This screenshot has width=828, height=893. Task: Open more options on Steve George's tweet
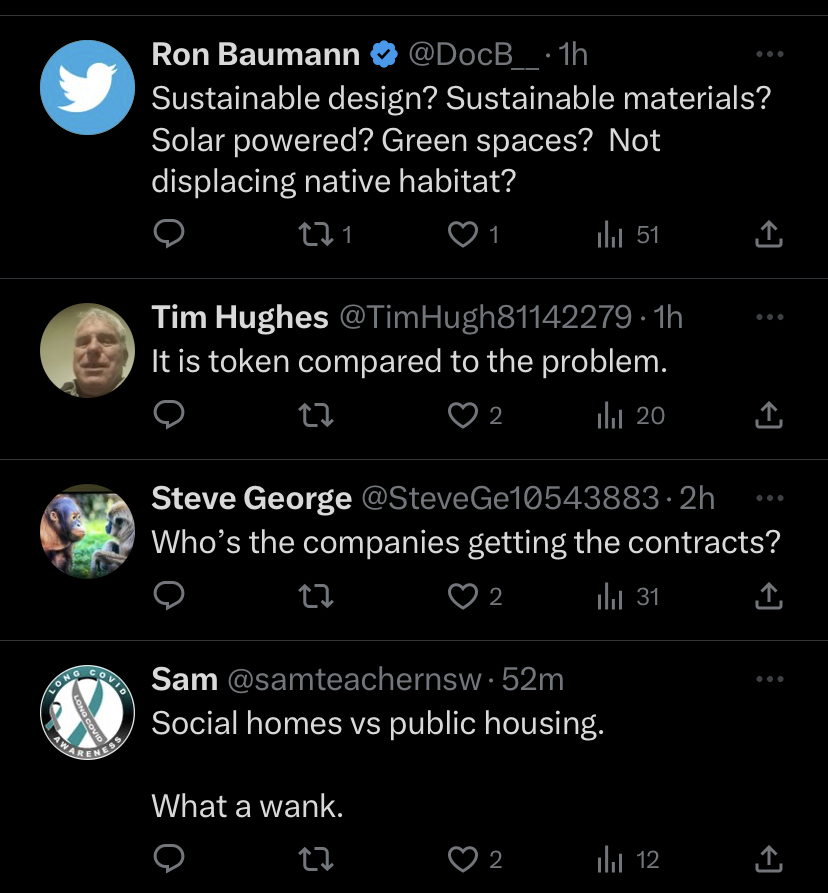(x=769, y=498)
